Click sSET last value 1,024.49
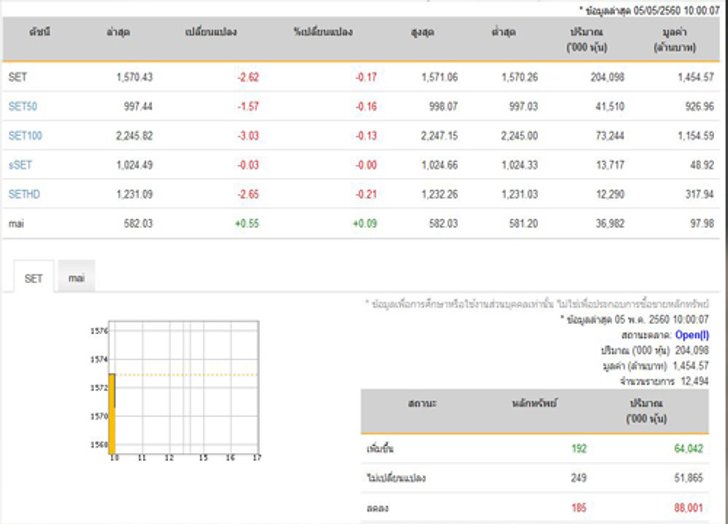This screenshot has height=524, width=728. pos(134,165)
